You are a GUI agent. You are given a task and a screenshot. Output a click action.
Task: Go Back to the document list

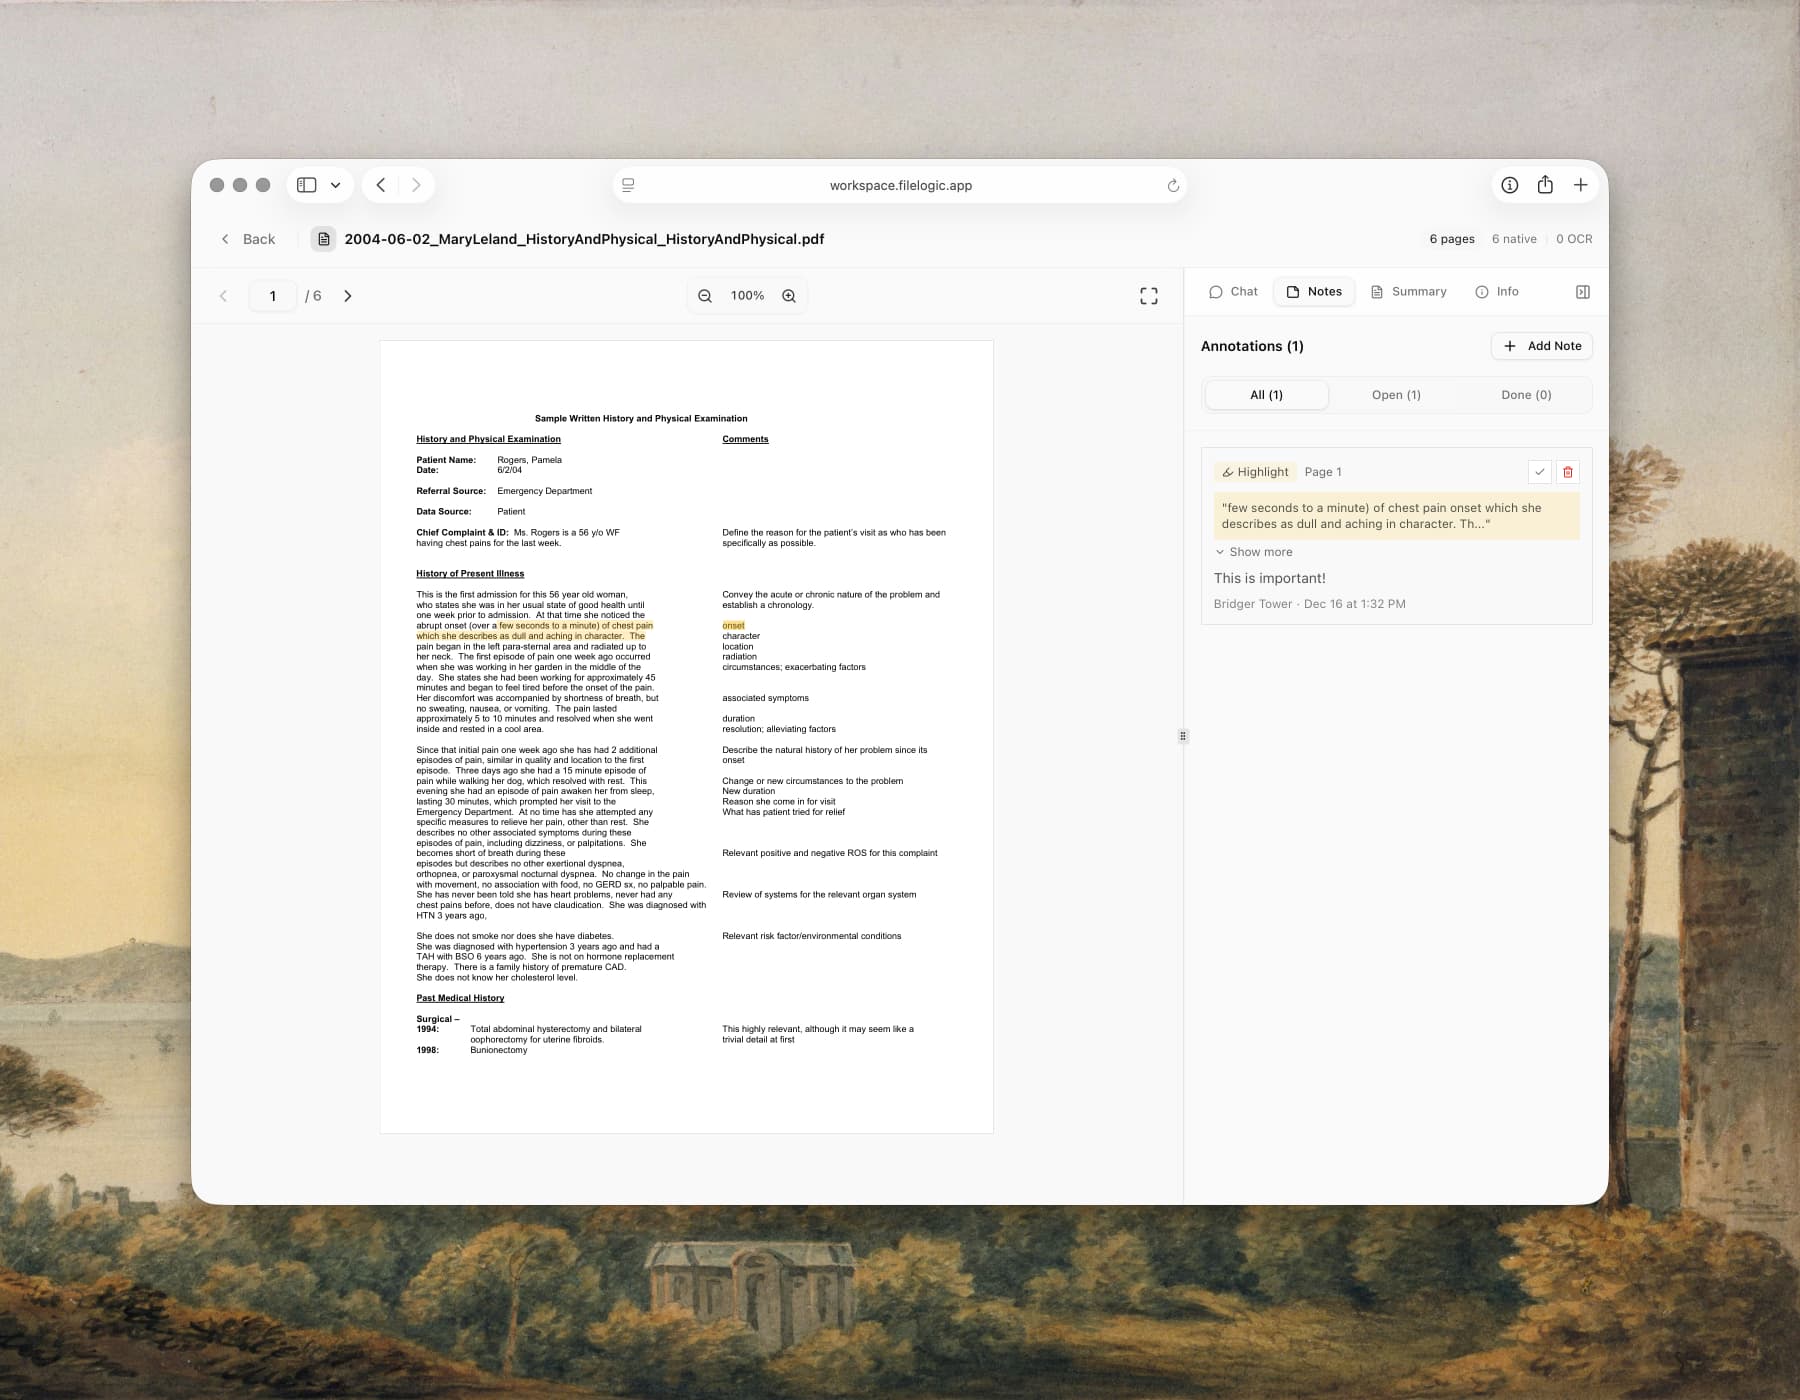pyautogui.click(x=247, y=239)
